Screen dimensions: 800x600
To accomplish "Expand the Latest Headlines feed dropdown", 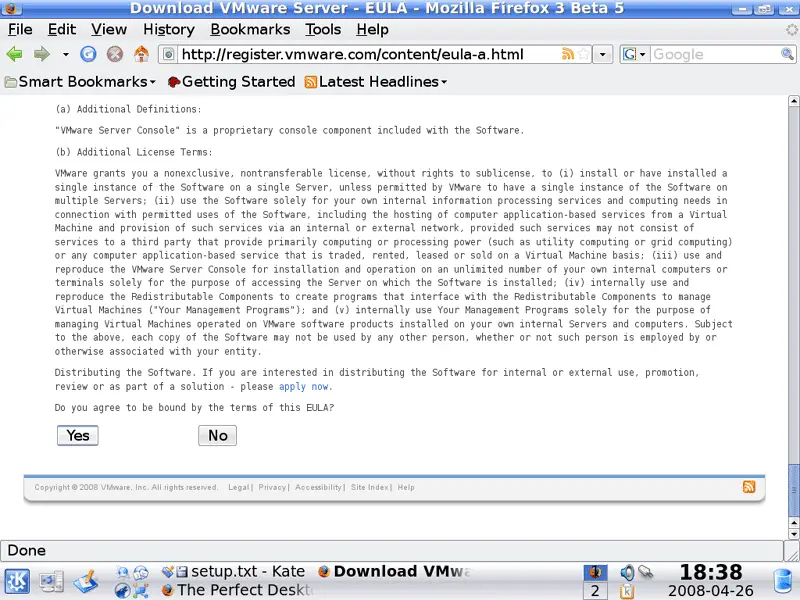I will [376, 82].
